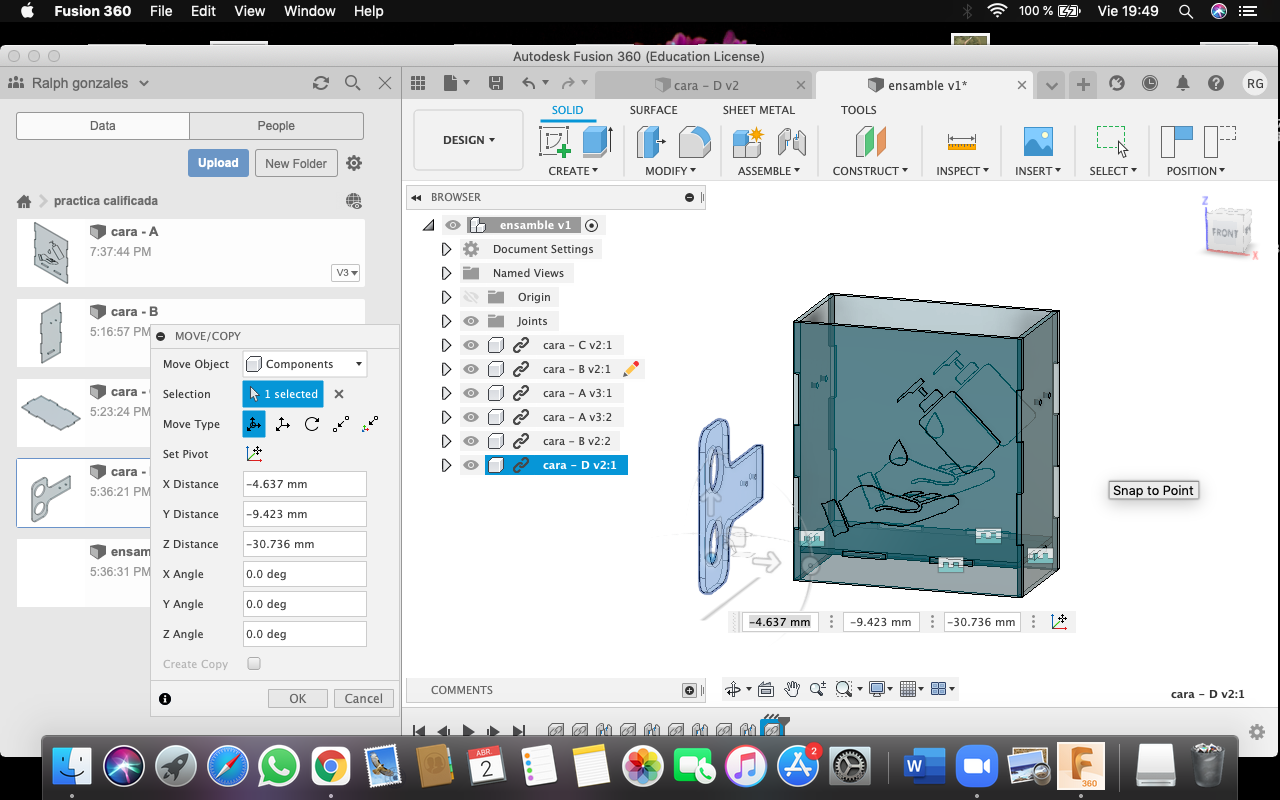Viewport: 1280px width, 800px height.
Task: Open the V3 version dropdown for cara - A
Action: pos(346,273)
